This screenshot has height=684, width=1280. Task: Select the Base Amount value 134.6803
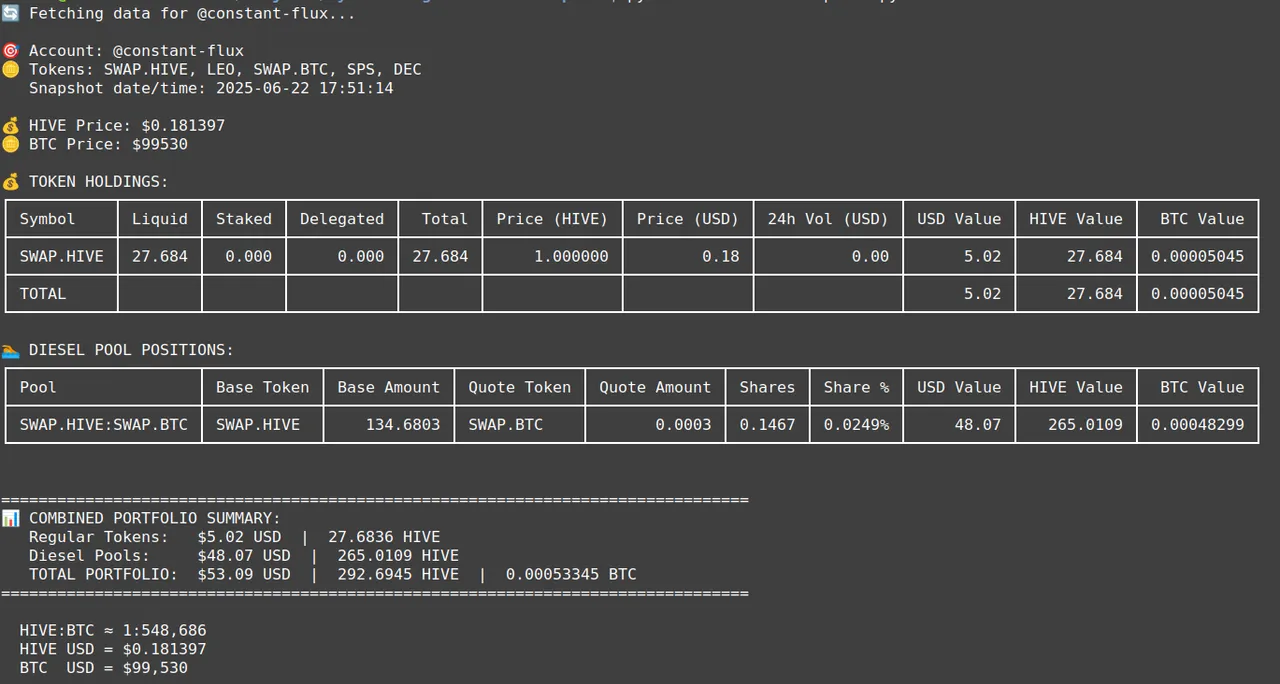point(403,424)
